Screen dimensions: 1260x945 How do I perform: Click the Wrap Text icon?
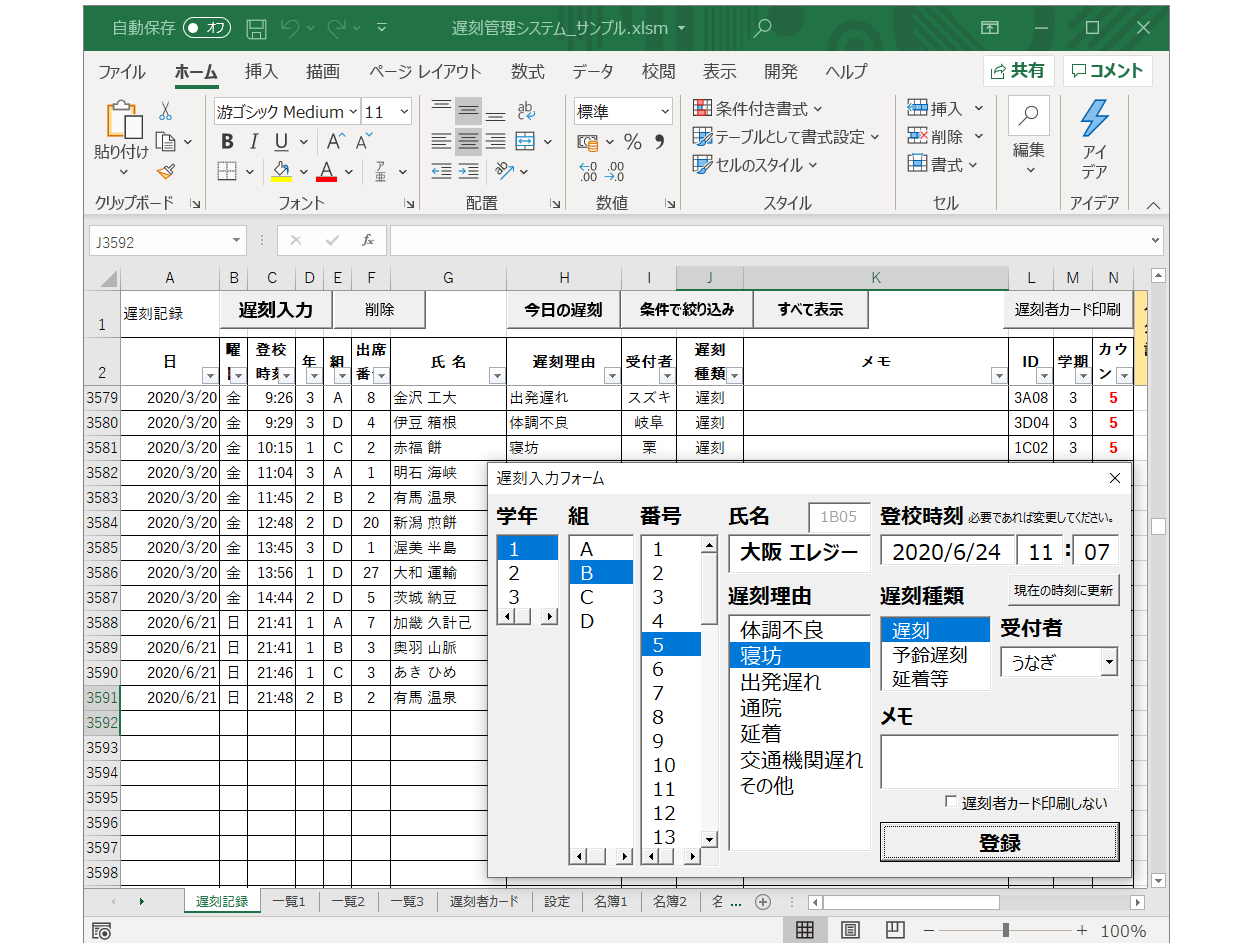pos(526,111)
